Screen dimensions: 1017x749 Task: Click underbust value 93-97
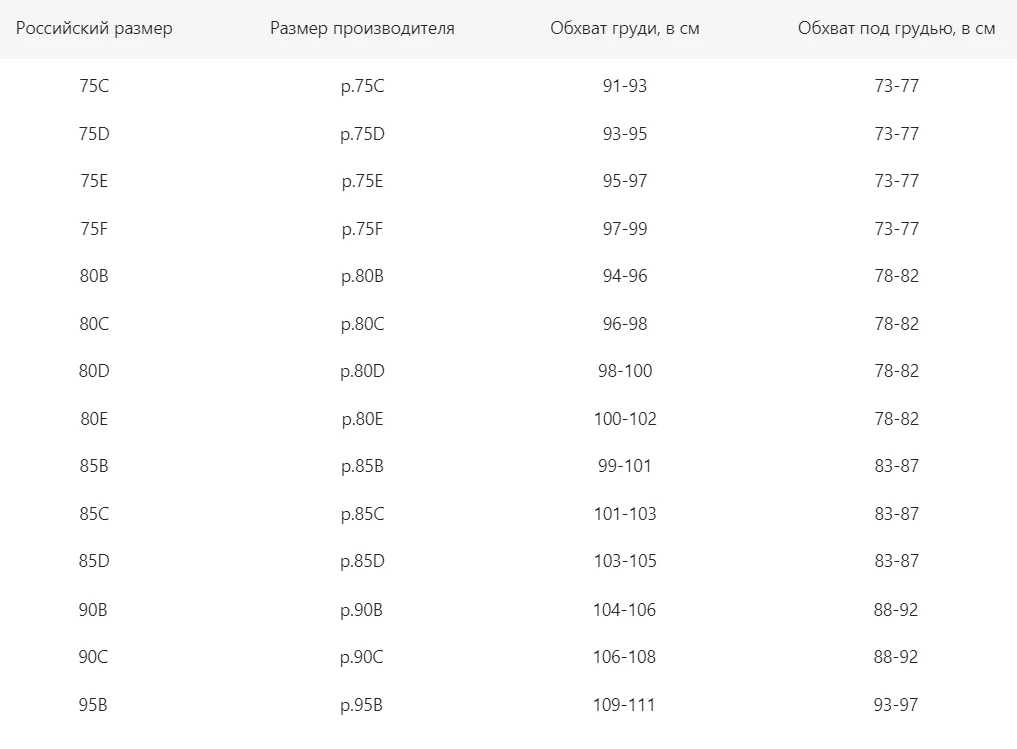[896, 705]
